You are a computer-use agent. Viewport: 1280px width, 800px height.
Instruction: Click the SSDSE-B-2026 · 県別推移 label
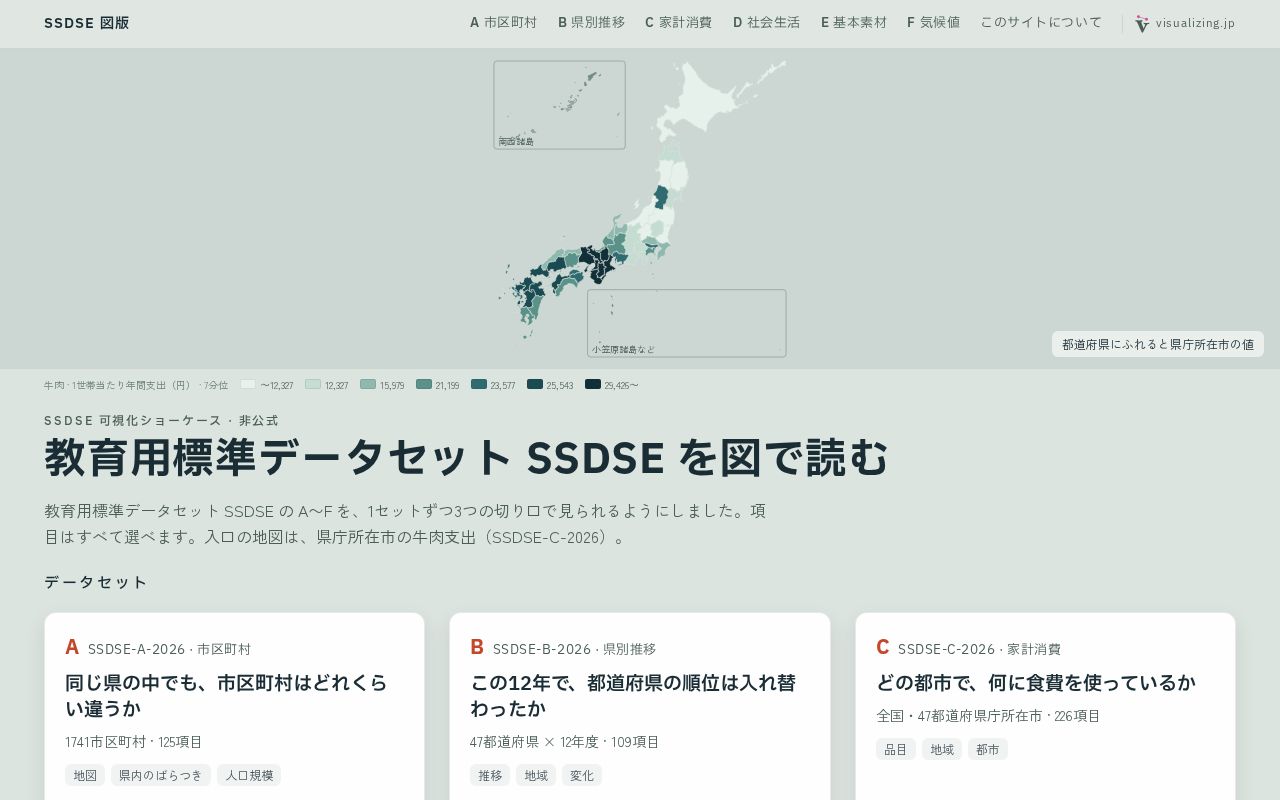tap(574, 649)
